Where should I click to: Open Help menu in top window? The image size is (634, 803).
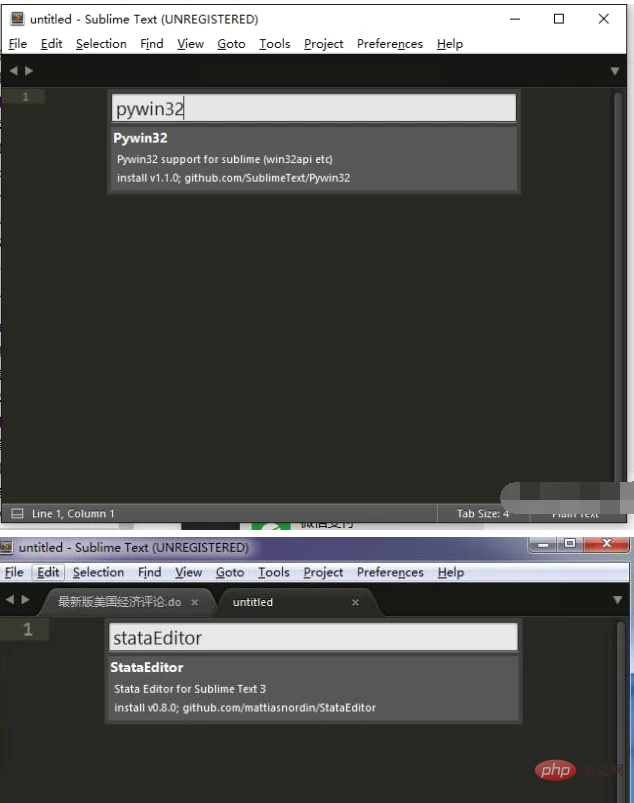pos(450,44)
